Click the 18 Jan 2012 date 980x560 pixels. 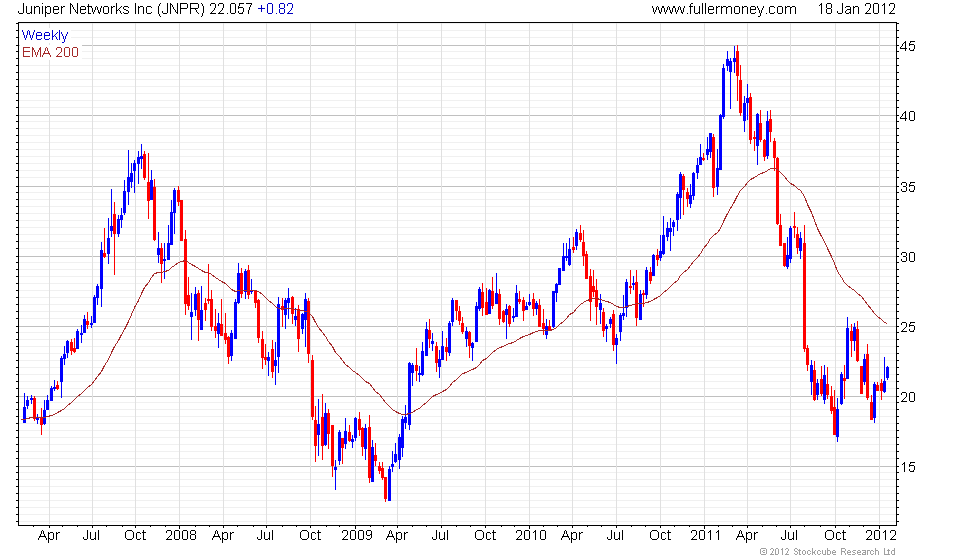coord(856,9)
